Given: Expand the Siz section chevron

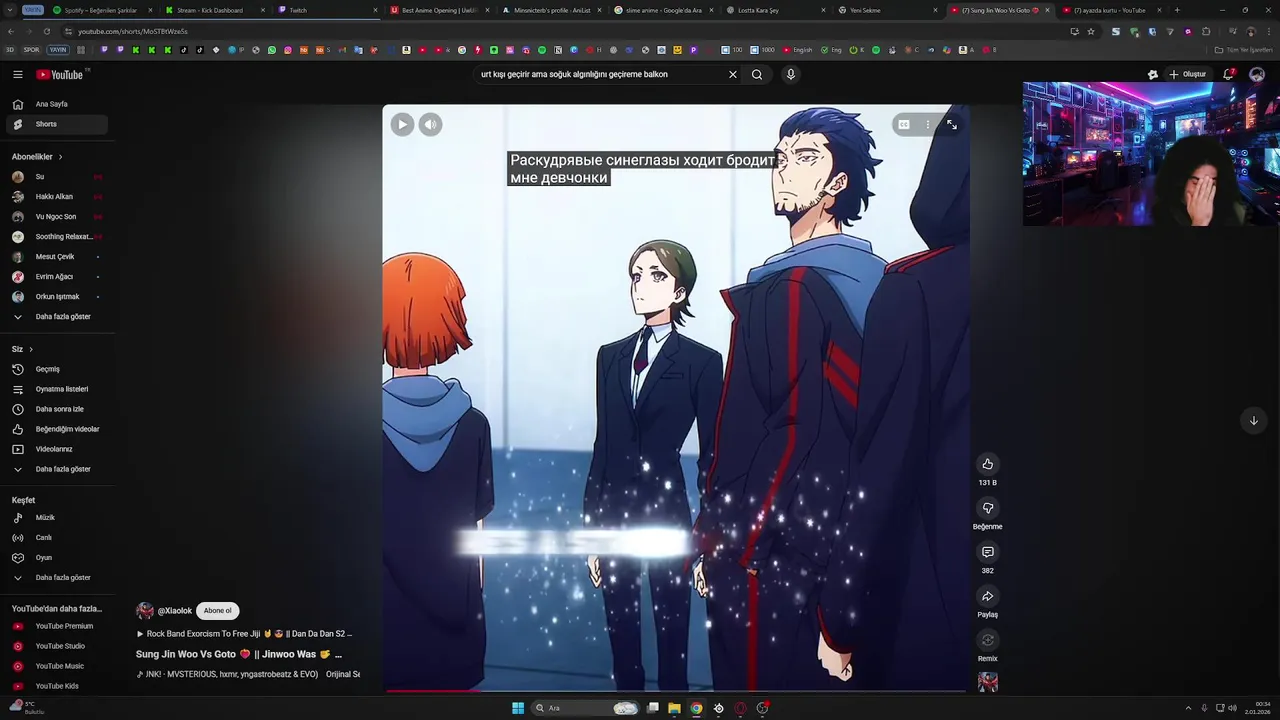Looking at the screenshot, I should tap(31, 349).
